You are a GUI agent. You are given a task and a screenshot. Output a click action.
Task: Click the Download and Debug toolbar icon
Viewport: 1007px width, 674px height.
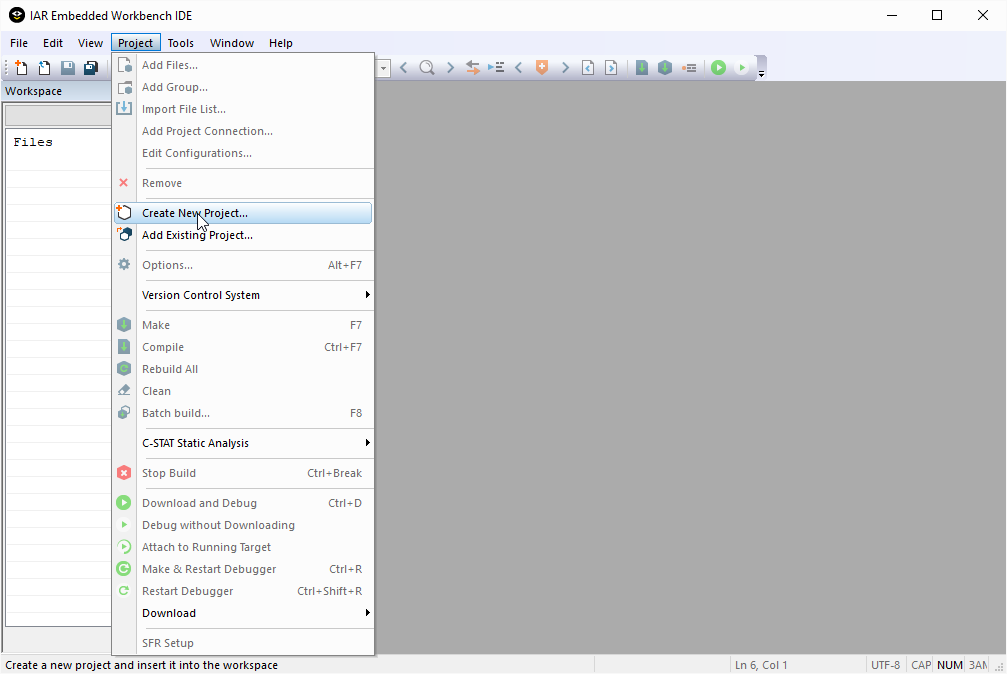click(719, 67)
